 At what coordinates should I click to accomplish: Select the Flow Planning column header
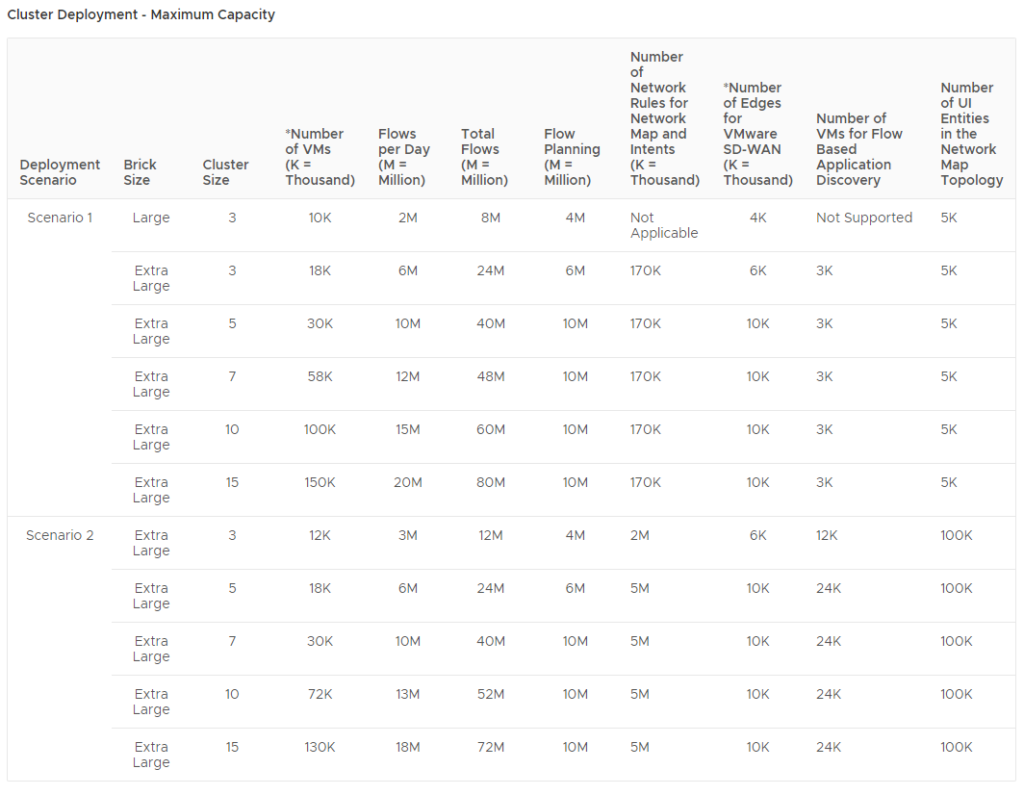tap(570, 156)
